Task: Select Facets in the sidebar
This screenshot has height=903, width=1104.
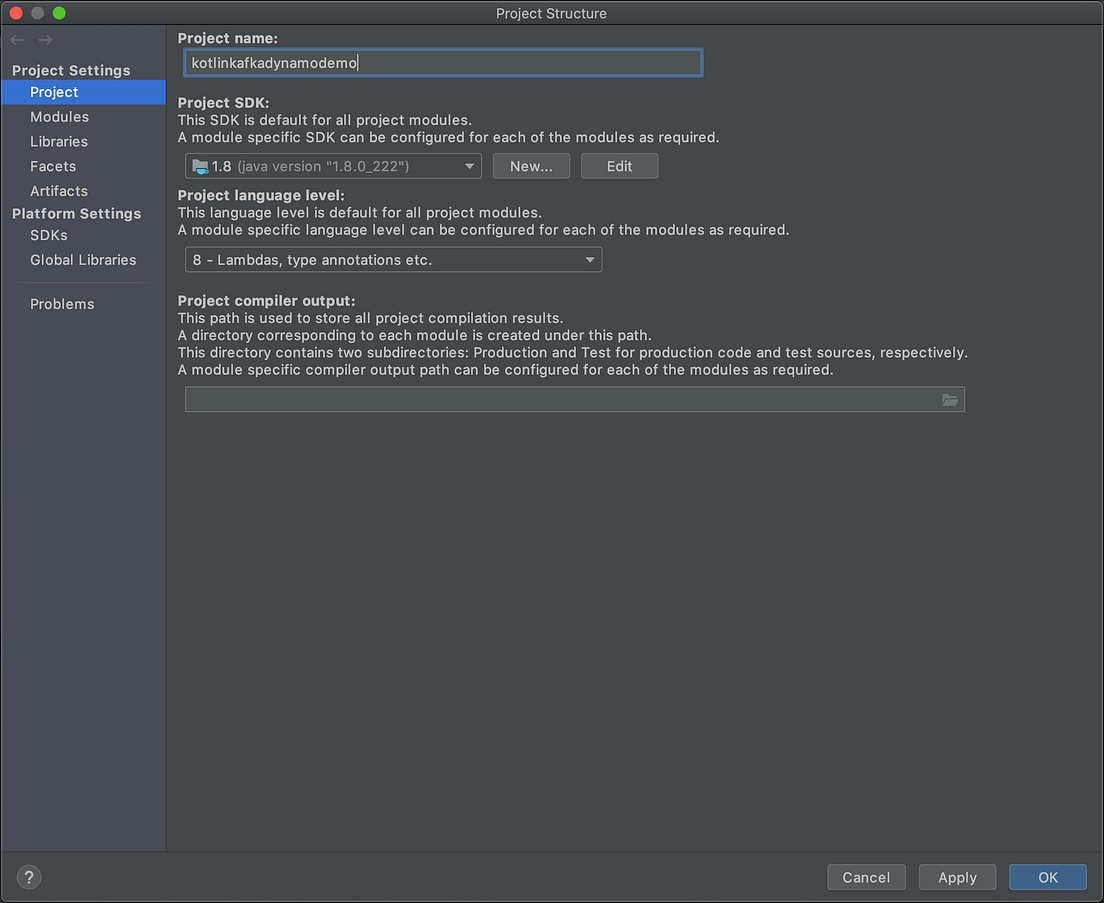Action: tap(53, 166)
